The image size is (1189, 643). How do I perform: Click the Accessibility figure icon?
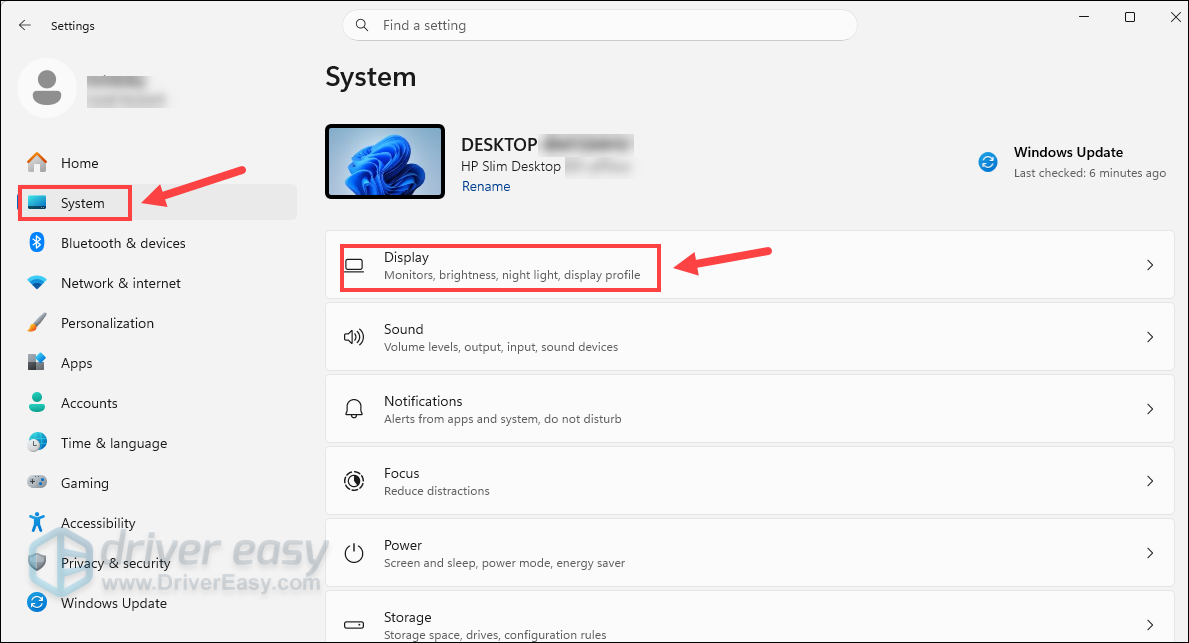click(36, 522)
